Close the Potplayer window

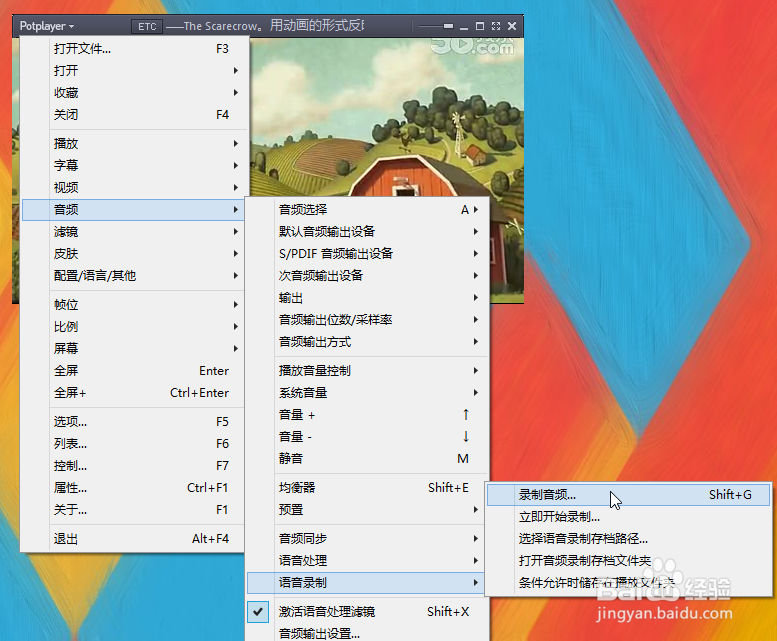512,26
